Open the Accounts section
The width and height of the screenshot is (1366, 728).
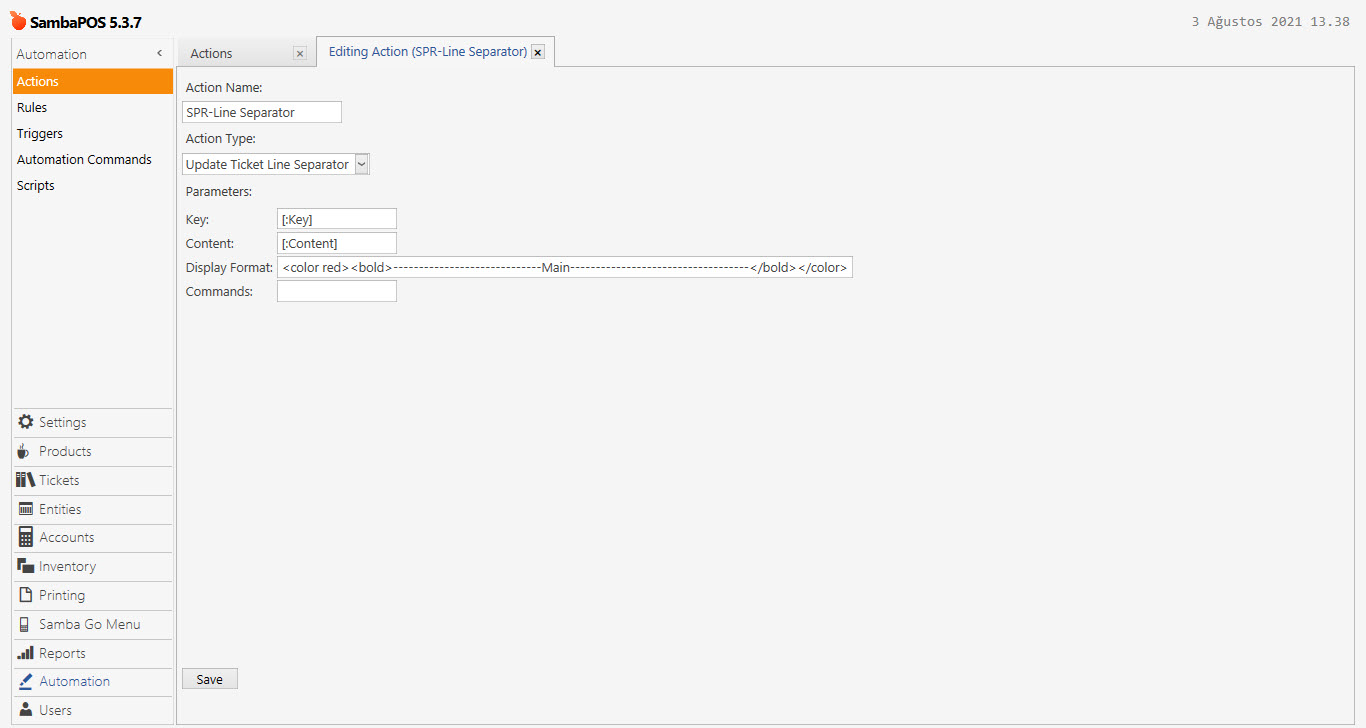pyautogui.click(x=92, y=537)
